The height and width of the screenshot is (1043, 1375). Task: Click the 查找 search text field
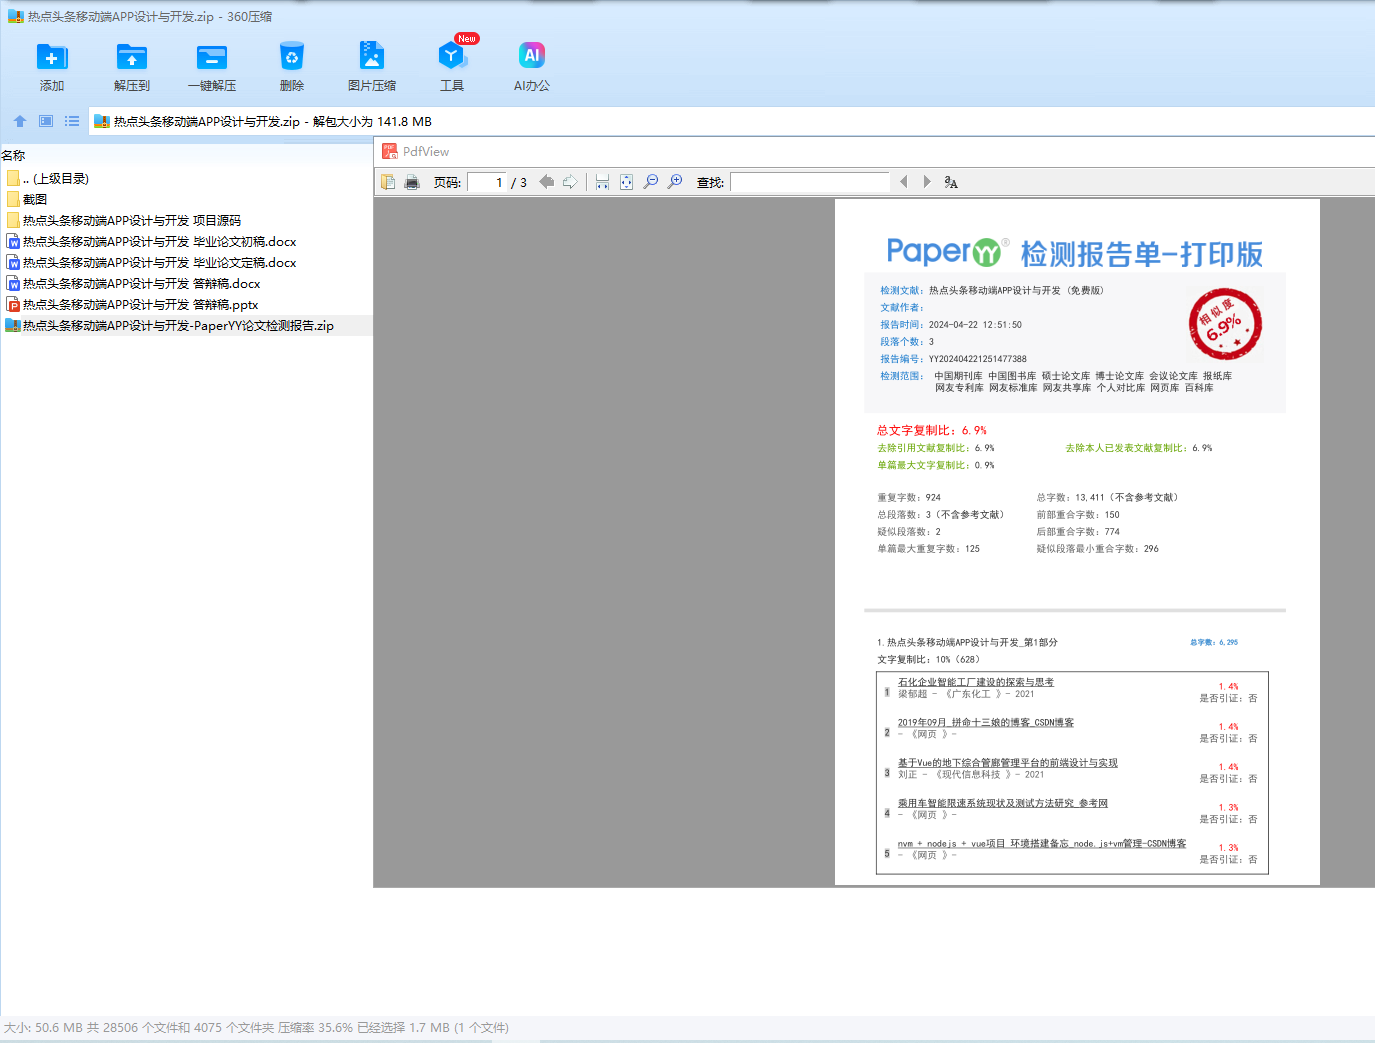click(810, 182)
